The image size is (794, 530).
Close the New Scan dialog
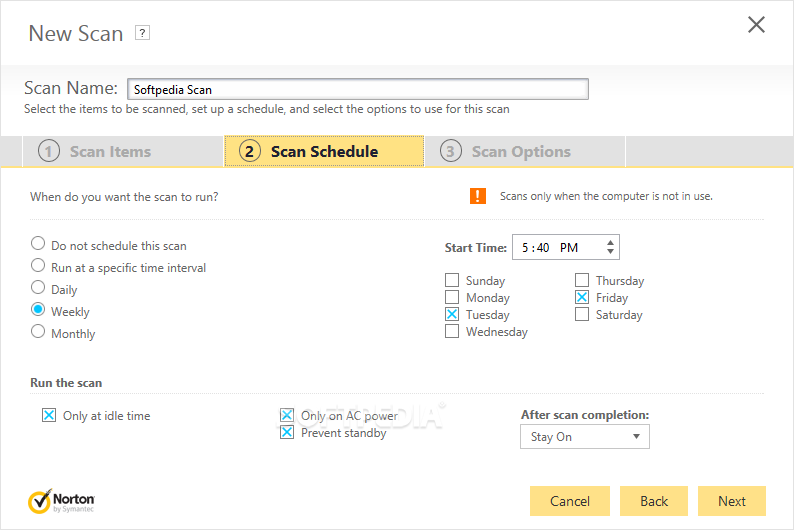756,24
